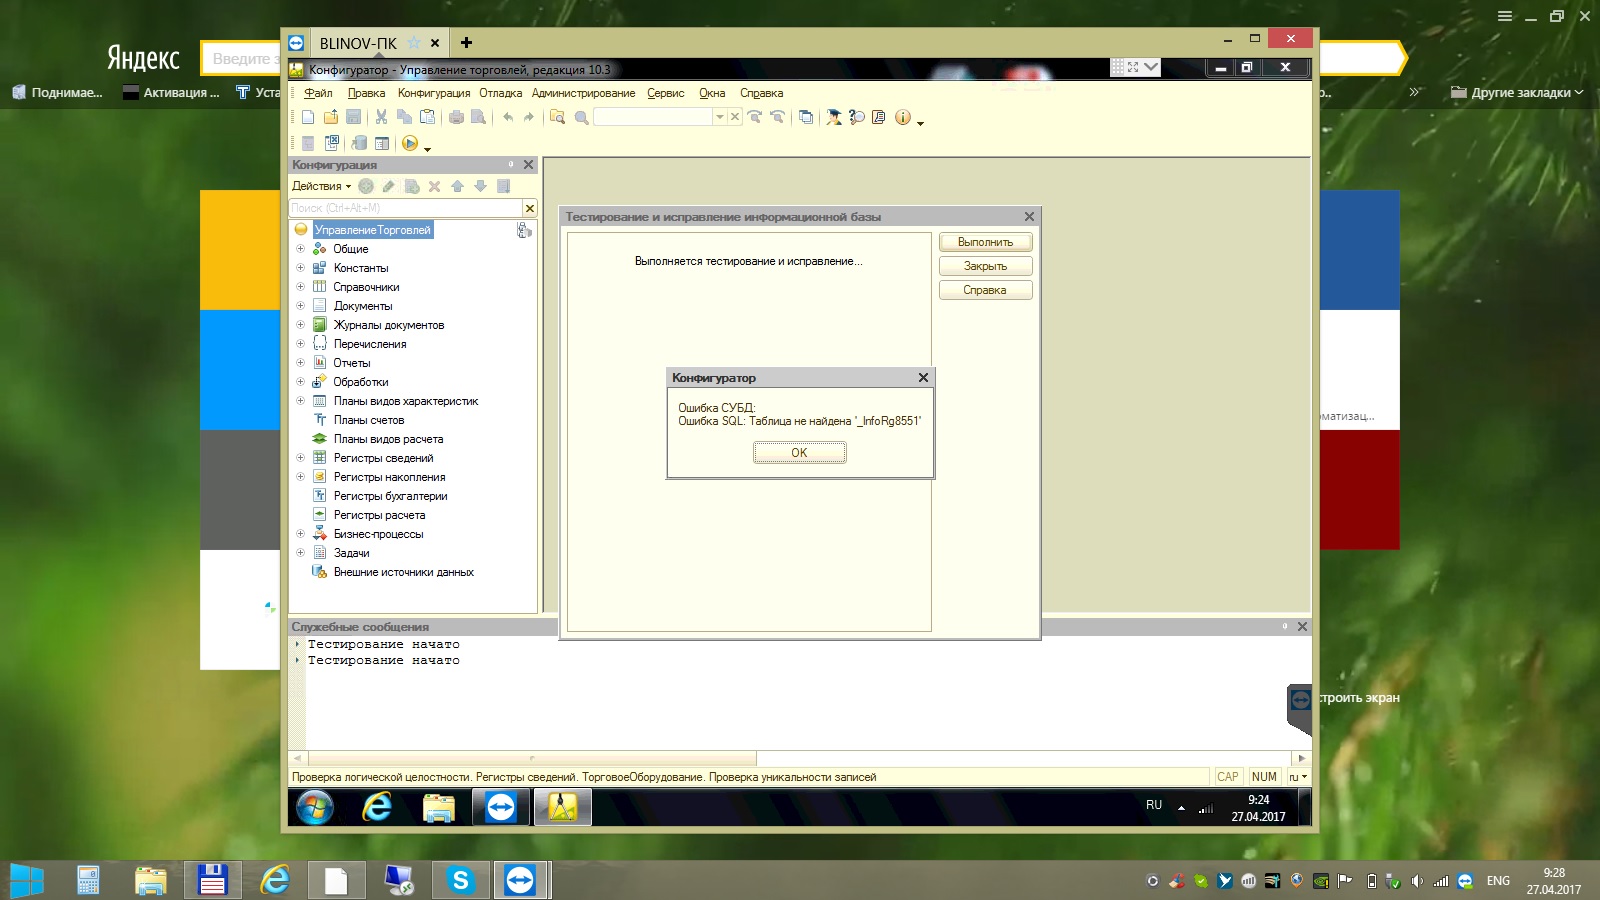This screenshot has height=900, width=1600.
Task: Click the Open file folder icon
Action: (x=331, y=117)
